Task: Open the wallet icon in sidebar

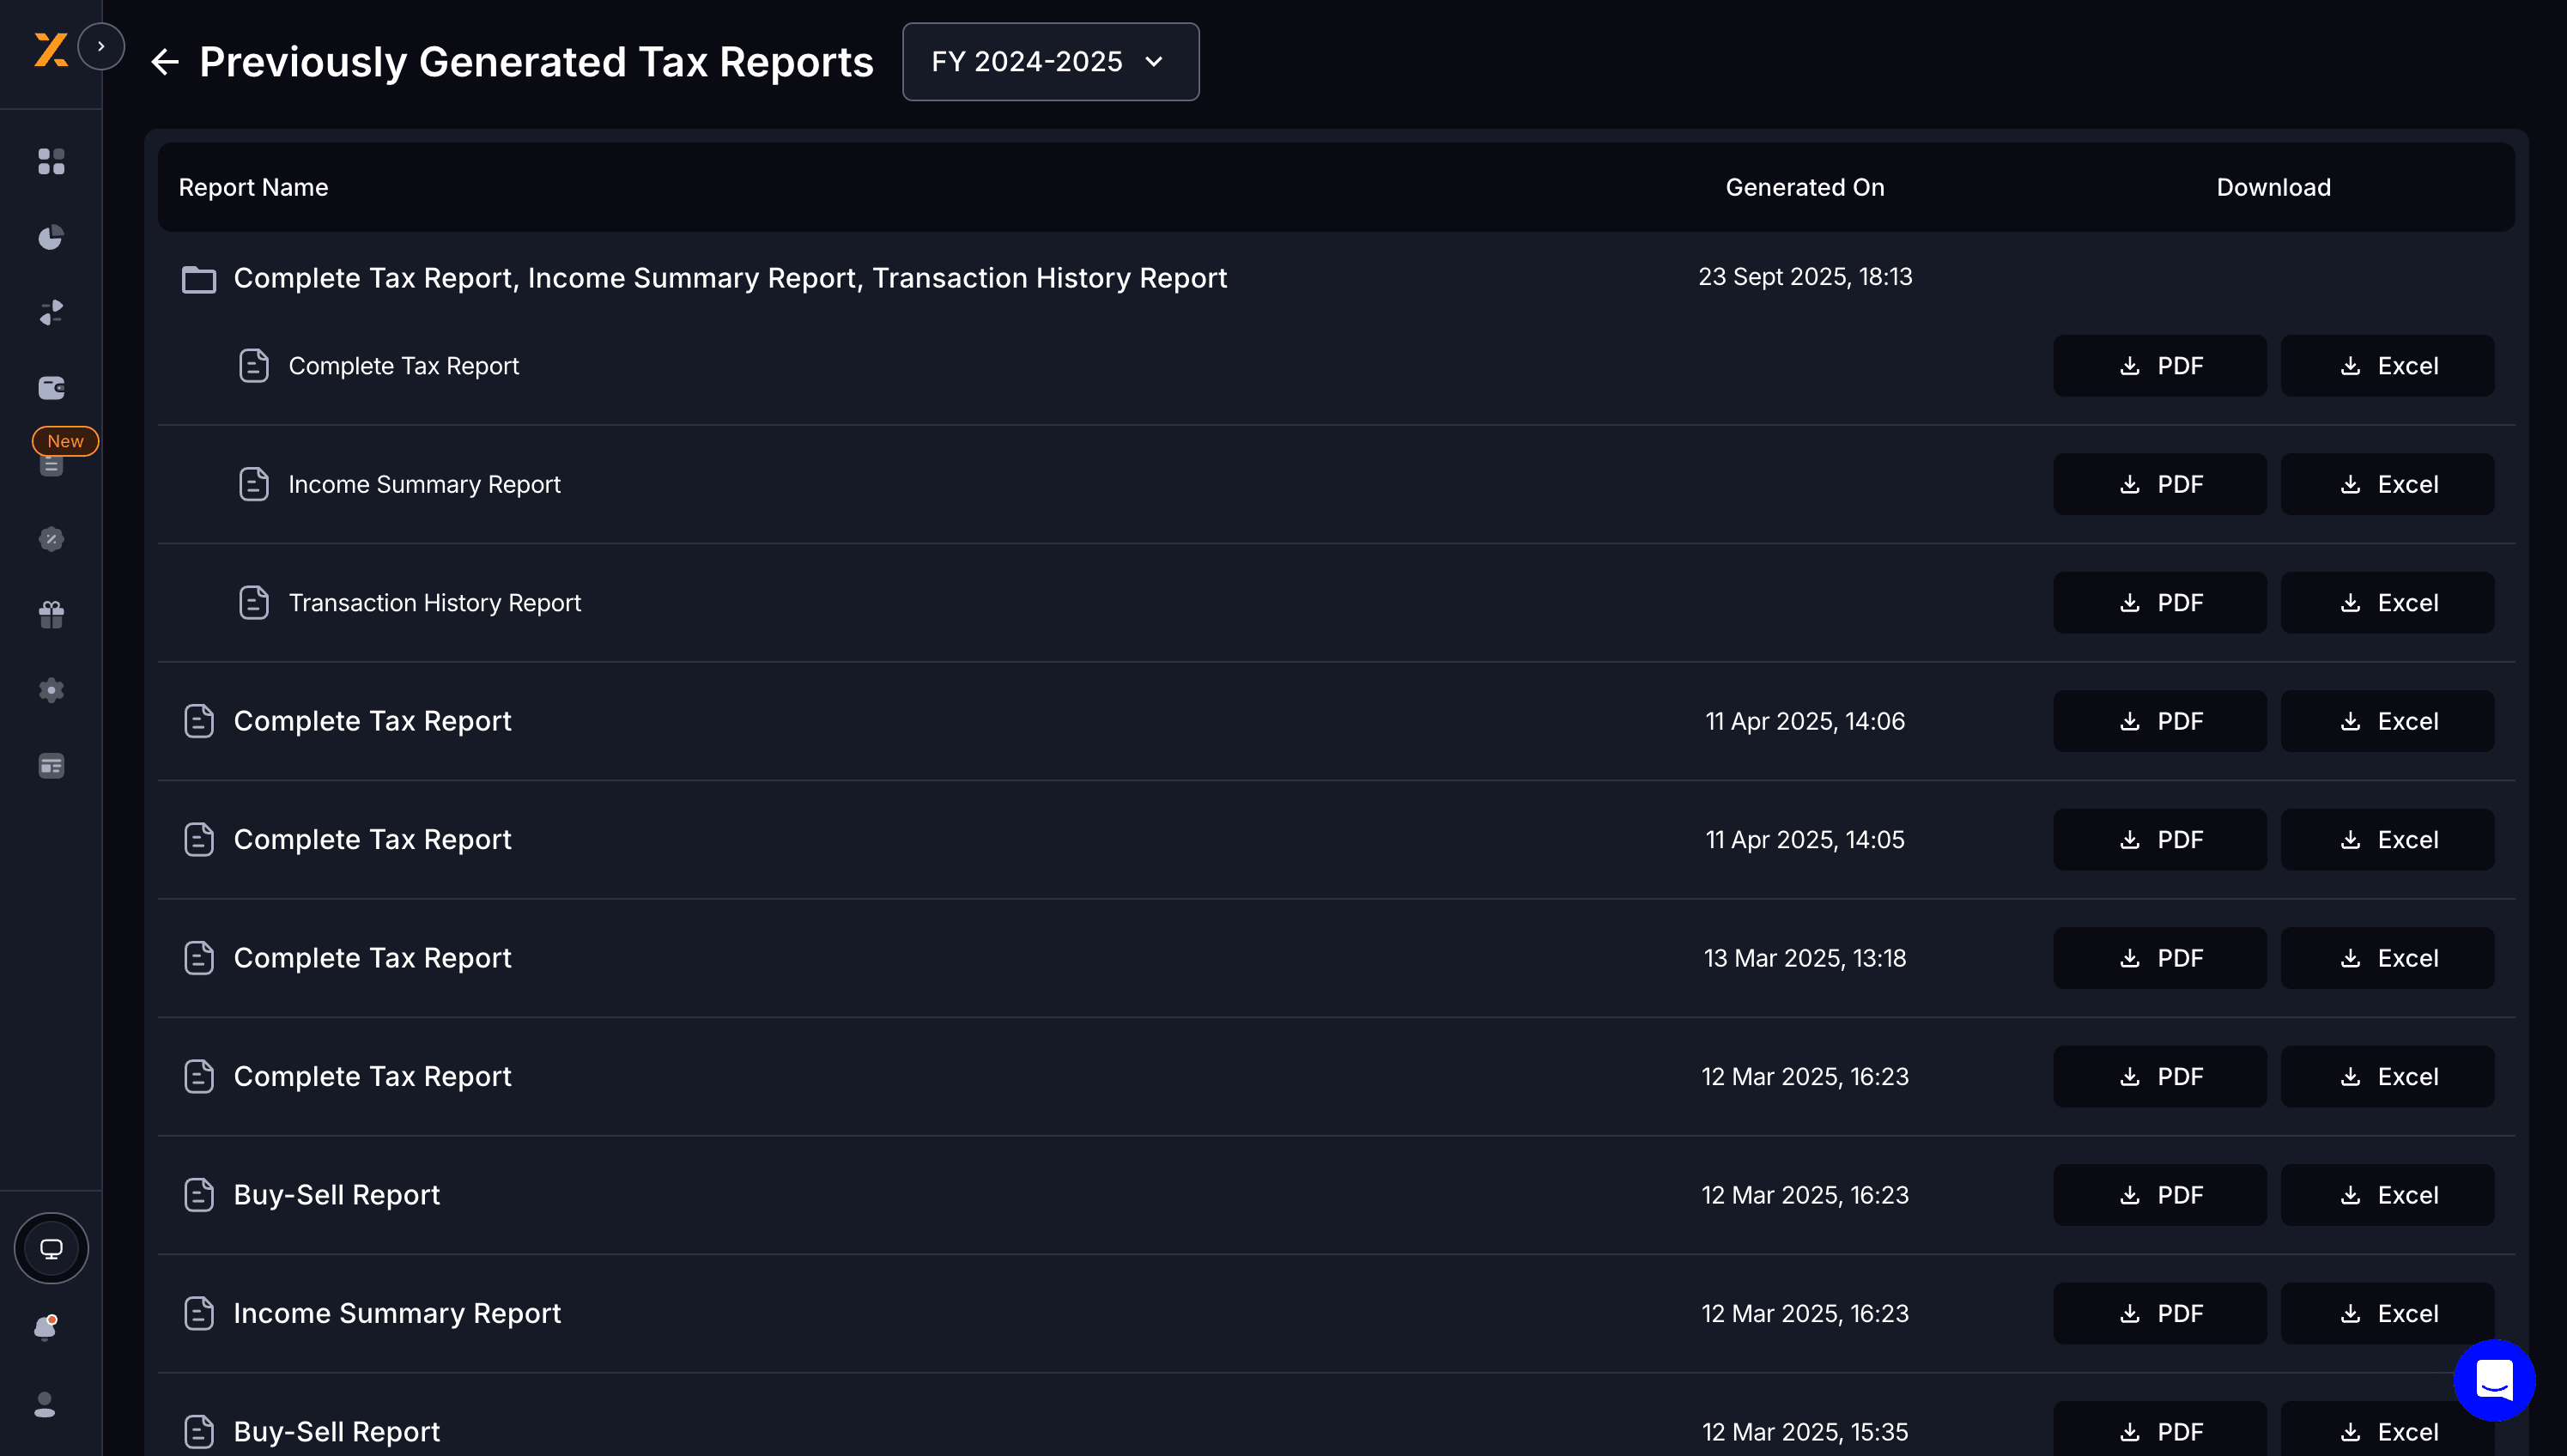Action: click(x=51, y=388)
